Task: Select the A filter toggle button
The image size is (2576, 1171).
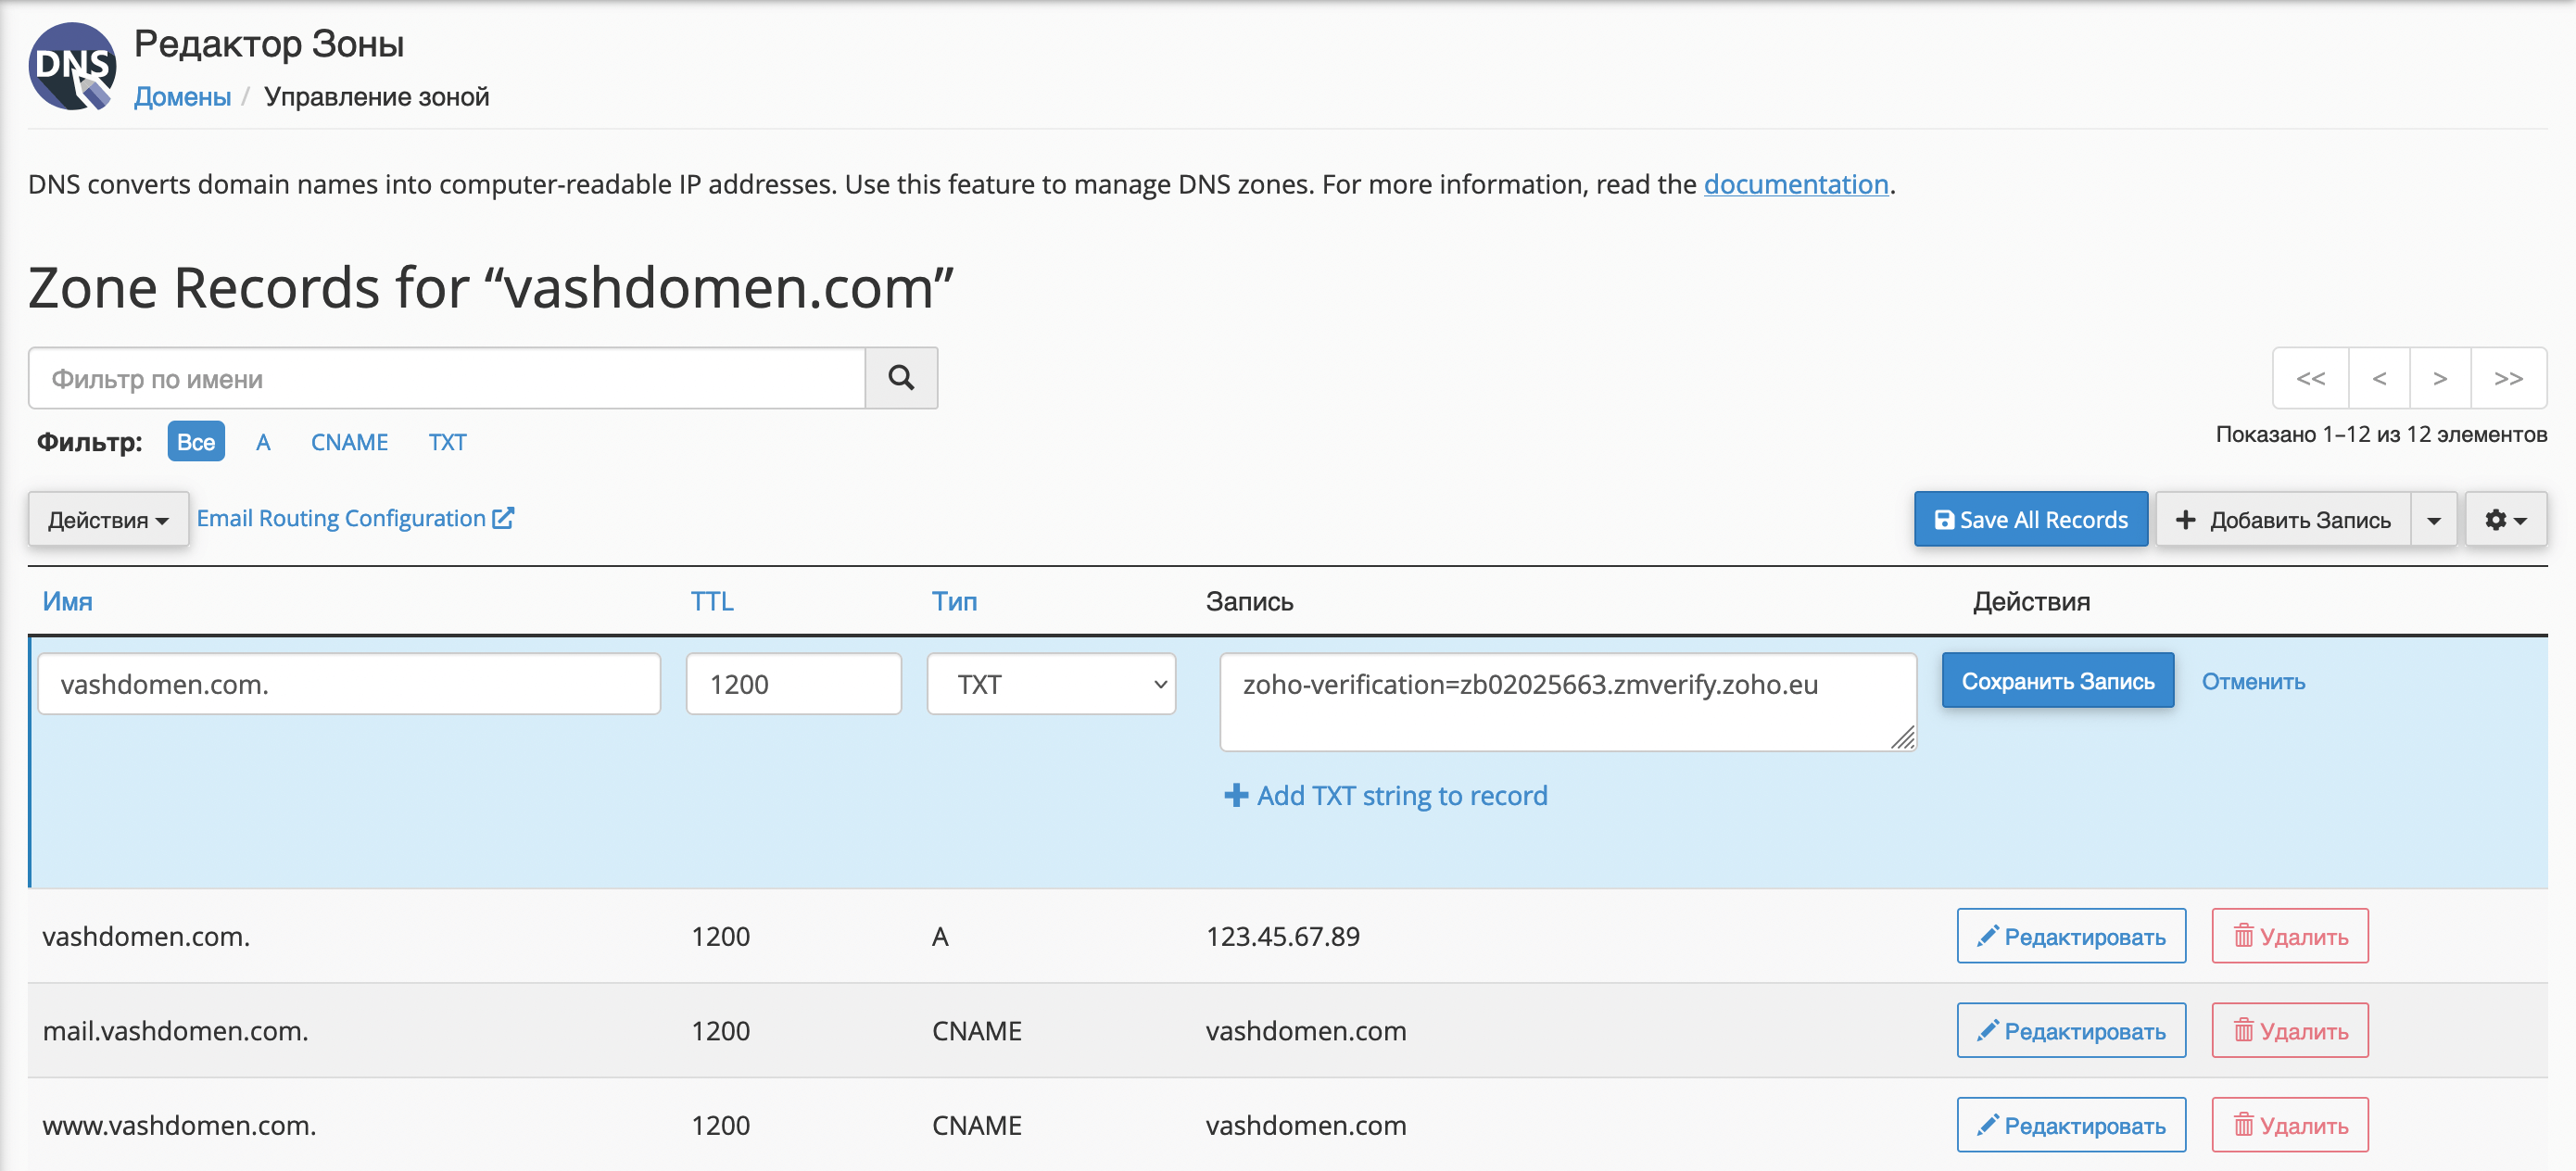Action: [261, 442]
